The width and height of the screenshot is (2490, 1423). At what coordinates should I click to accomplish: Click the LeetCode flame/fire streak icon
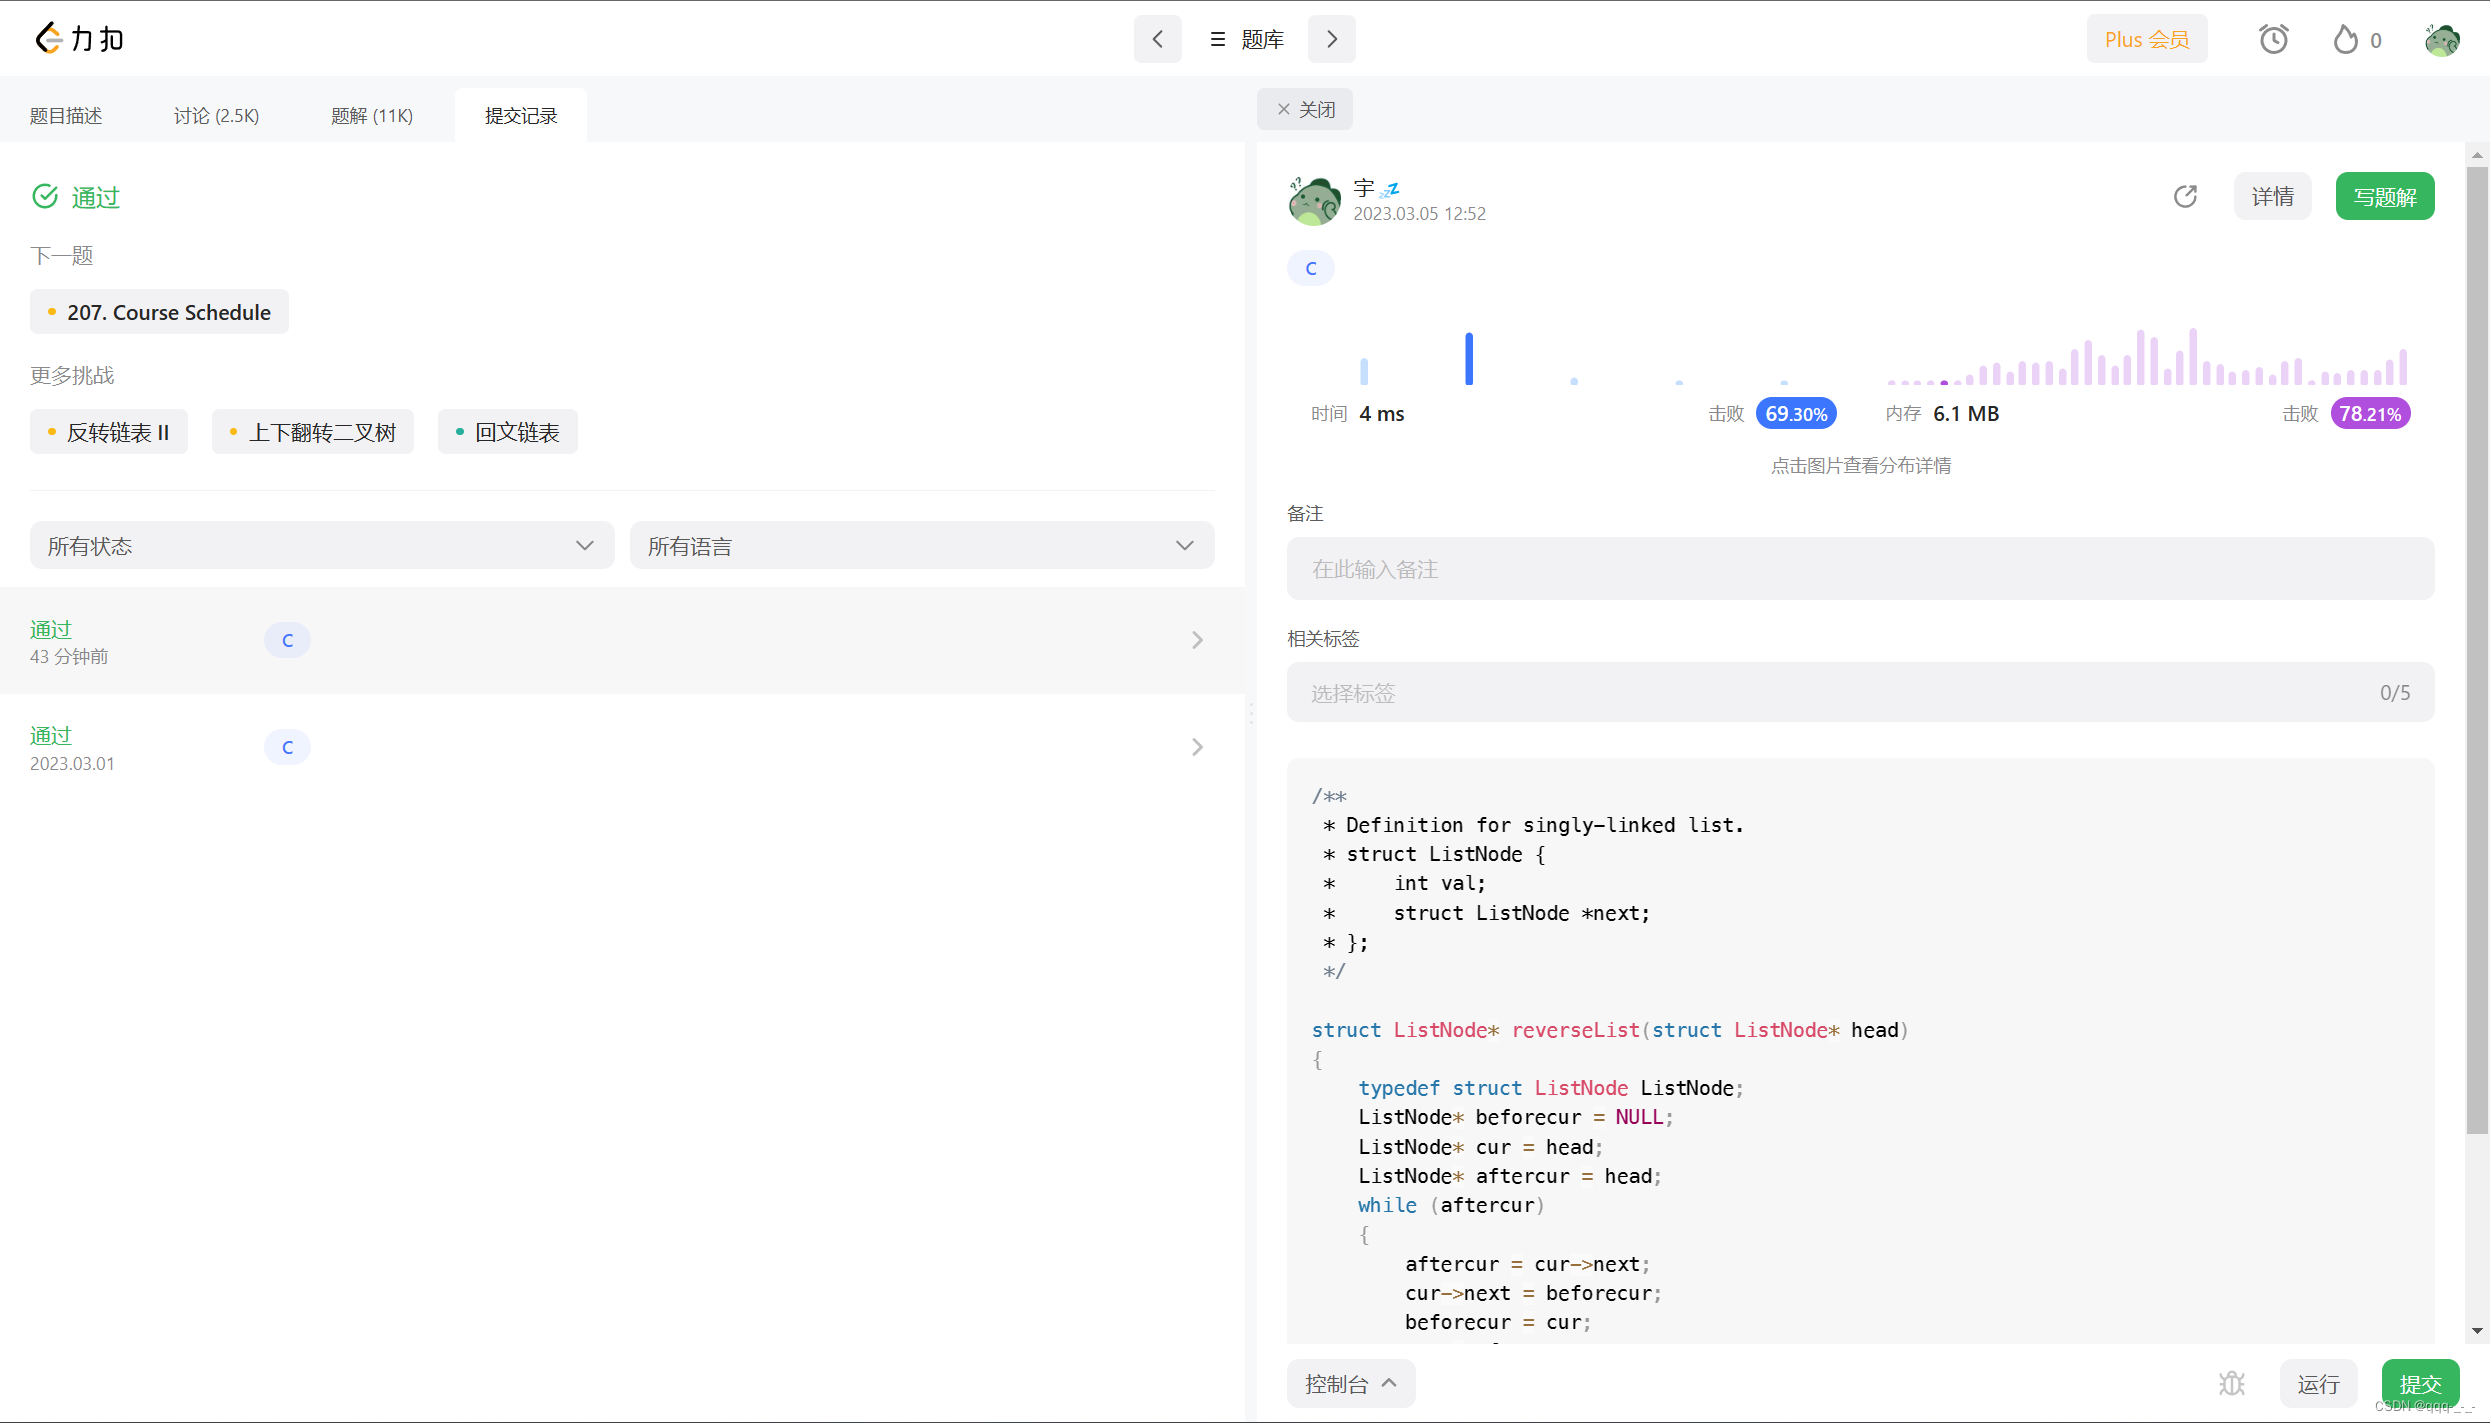pos(2346,38)
